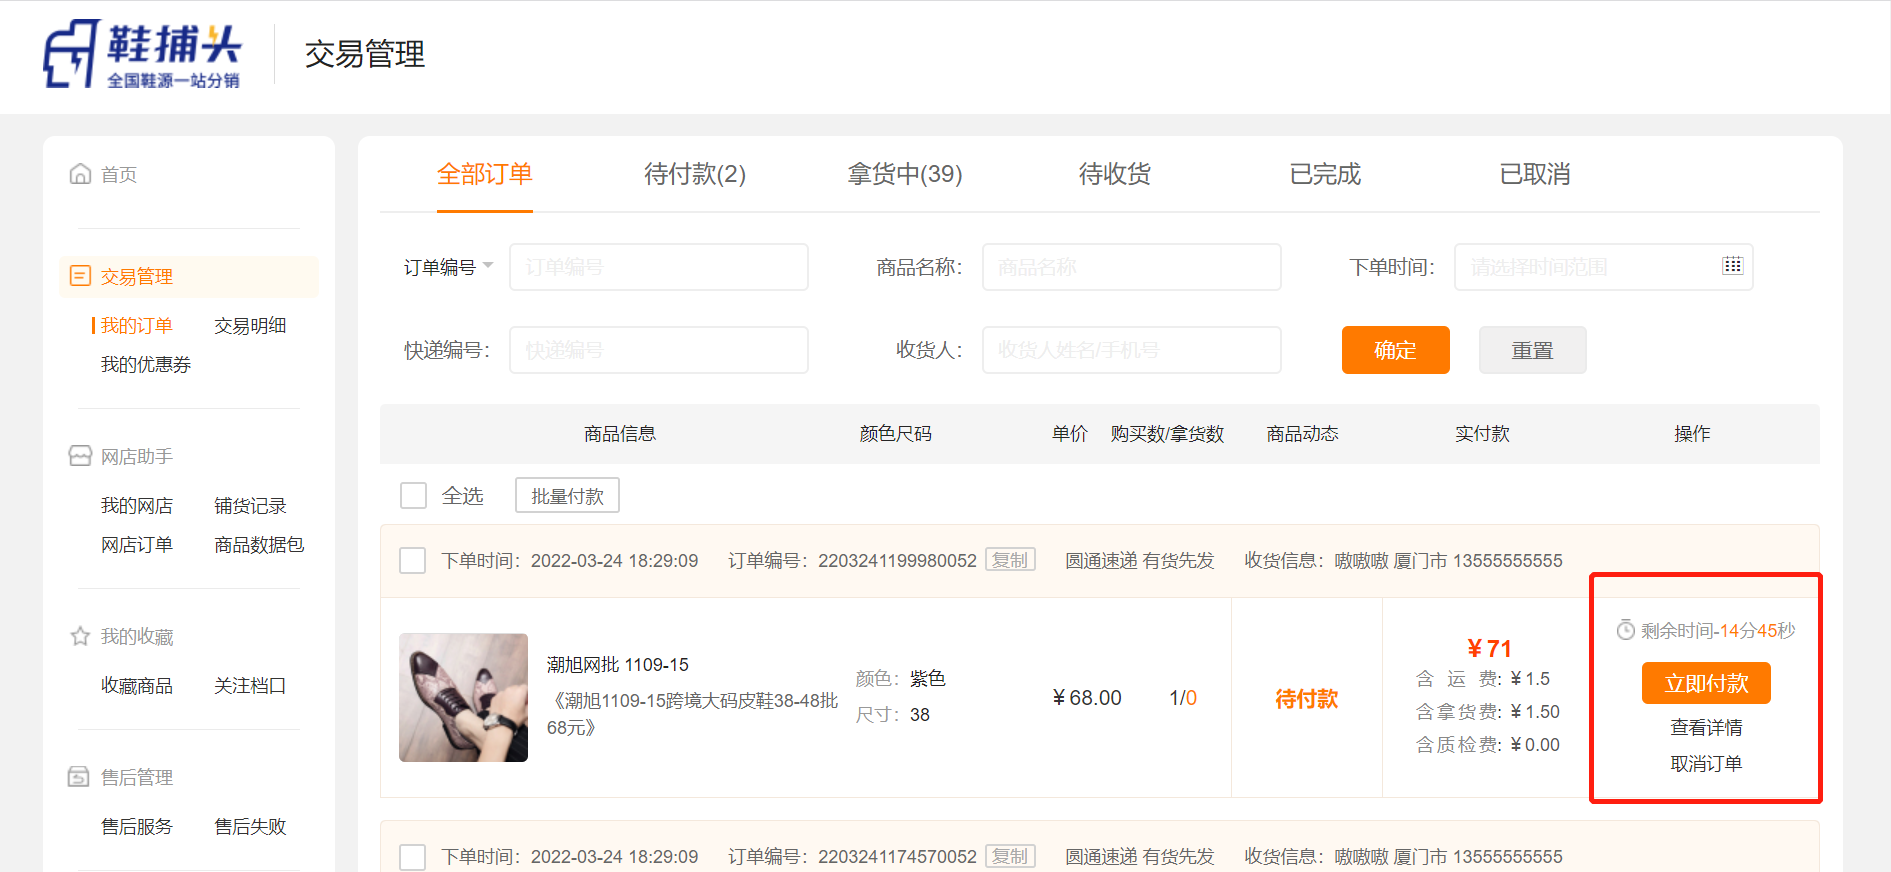Open the shoe product thumbnail image

(463, 698)
